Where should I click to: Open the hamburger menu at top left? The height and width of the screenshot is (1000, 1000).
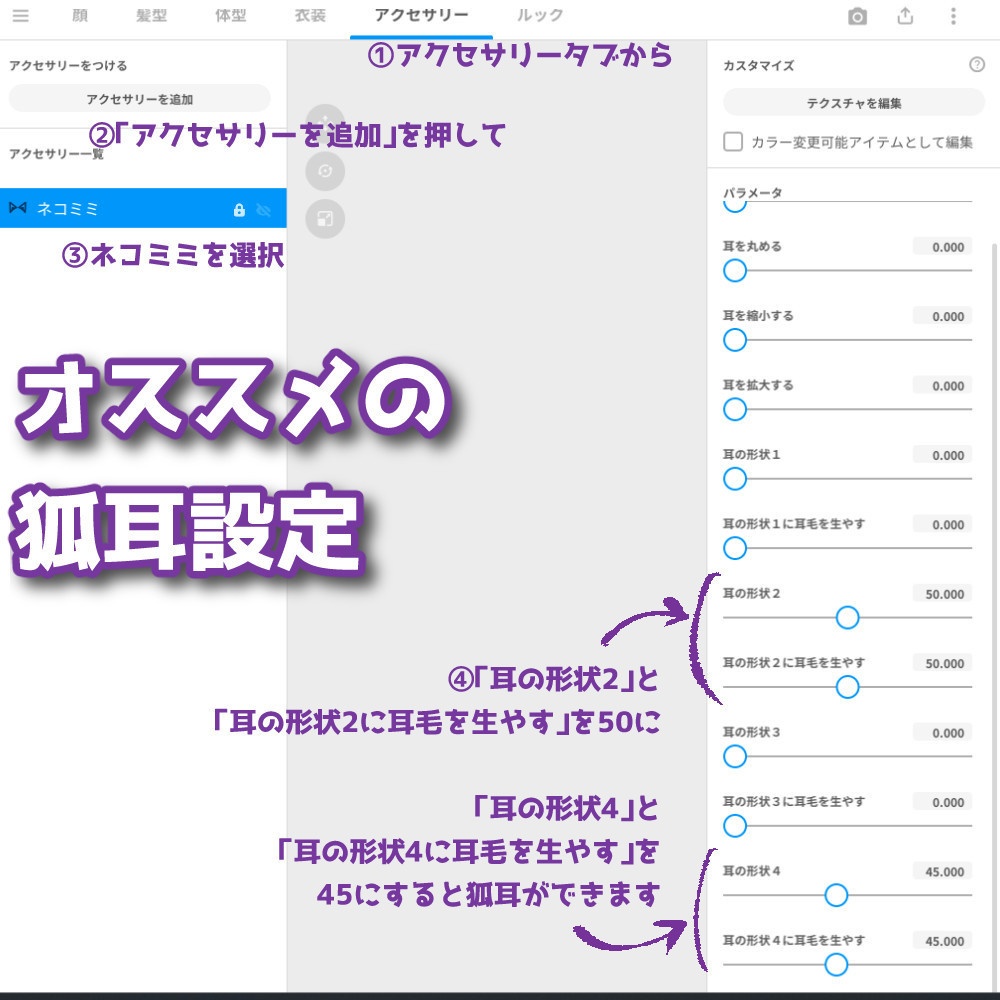tap(21, 16)
